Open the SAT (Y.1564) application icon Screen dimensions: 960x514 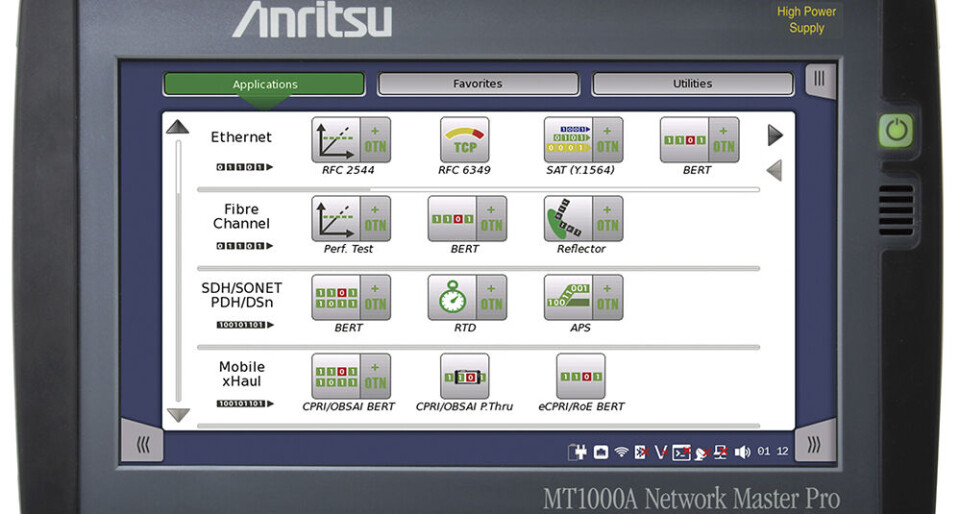(x=568, y=140)
